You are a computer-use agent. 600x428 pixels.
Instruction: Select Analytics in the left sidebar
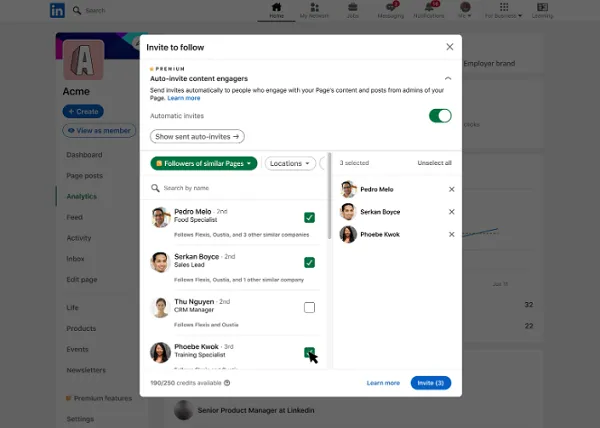click(x=82, y=196)
